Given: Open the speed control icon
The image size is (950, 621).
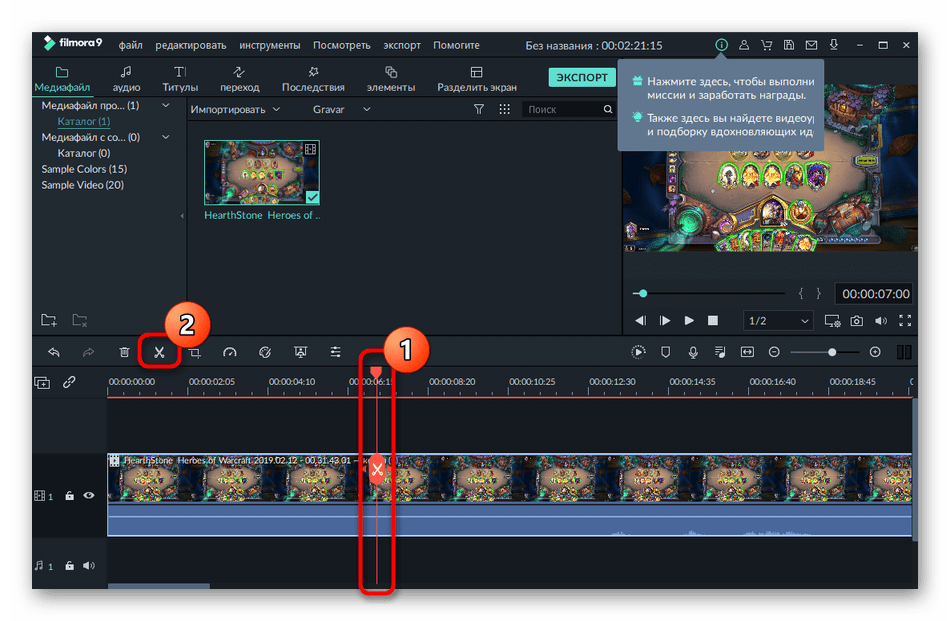Looking at the screenshot, I should (x=230, y=352).
